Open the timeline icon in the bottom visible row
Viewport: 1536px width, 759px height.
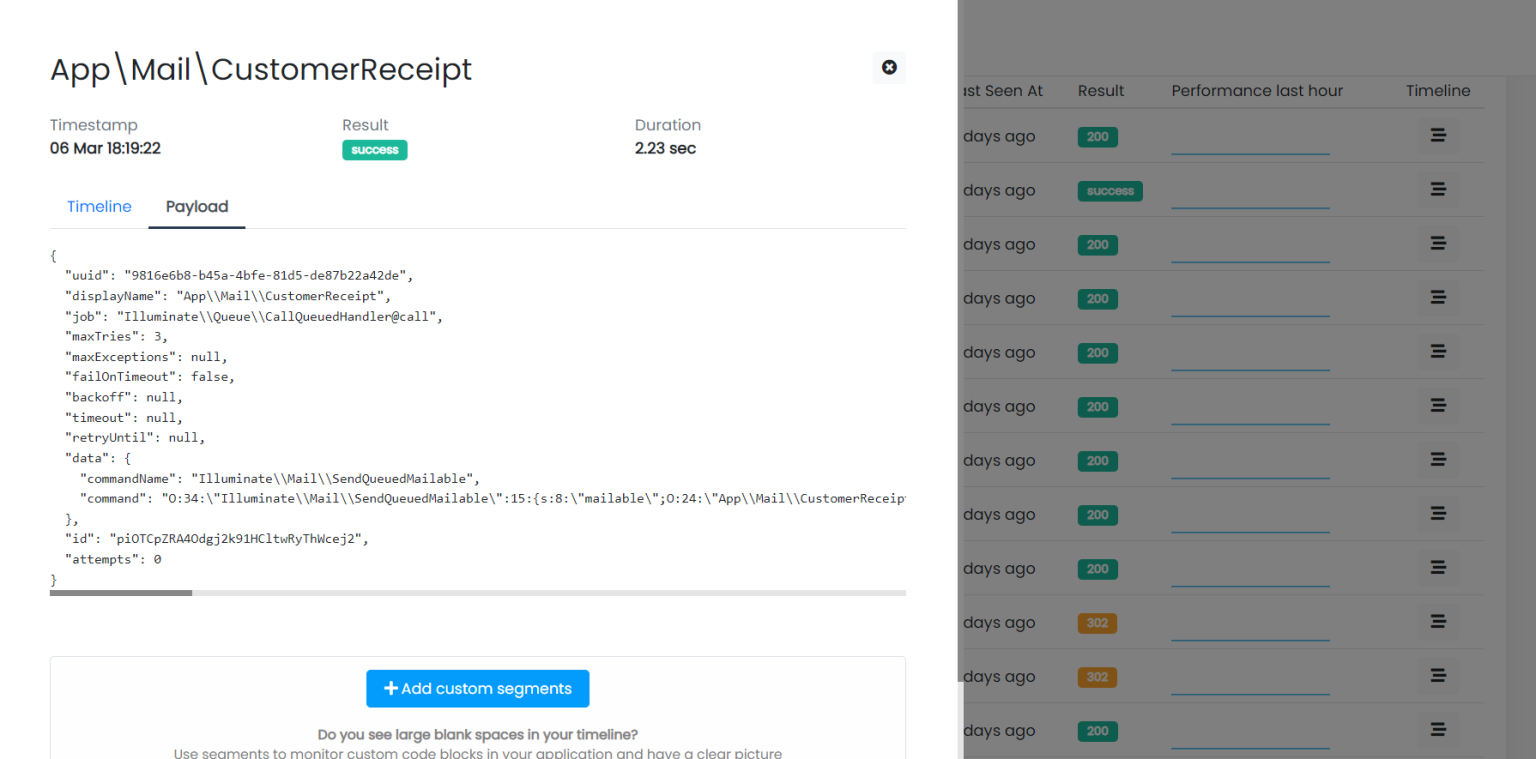point(1437,730)
